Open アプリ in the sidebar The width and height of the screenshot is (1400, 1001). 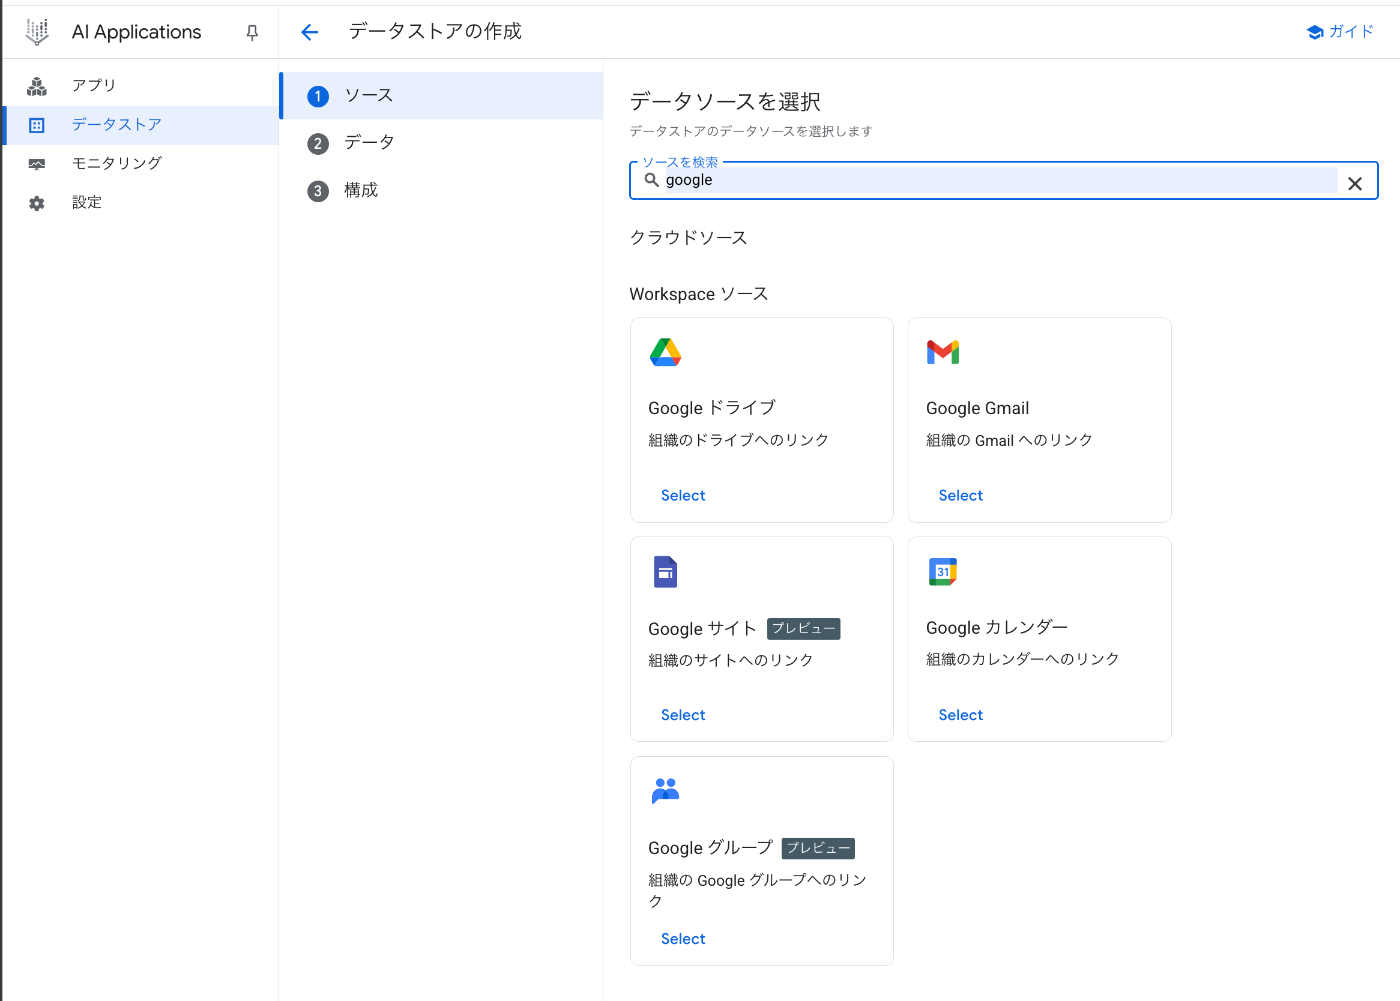coord(140,86)
